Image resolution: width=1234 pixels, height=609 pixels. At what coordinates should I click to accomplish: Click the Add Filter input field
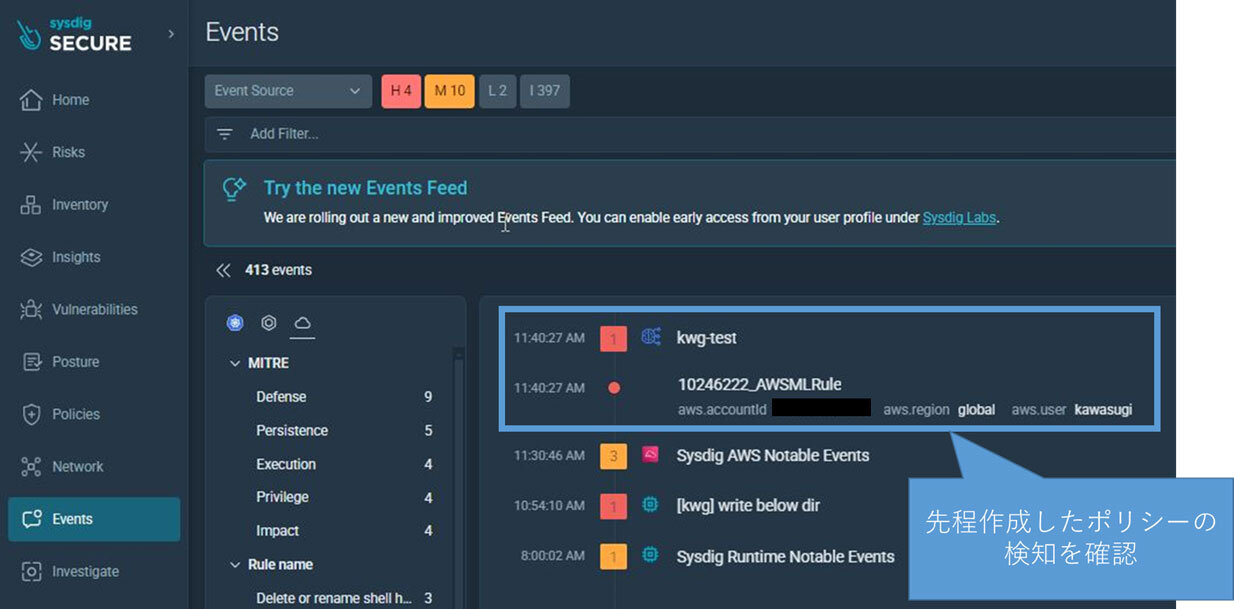point(600,134)
